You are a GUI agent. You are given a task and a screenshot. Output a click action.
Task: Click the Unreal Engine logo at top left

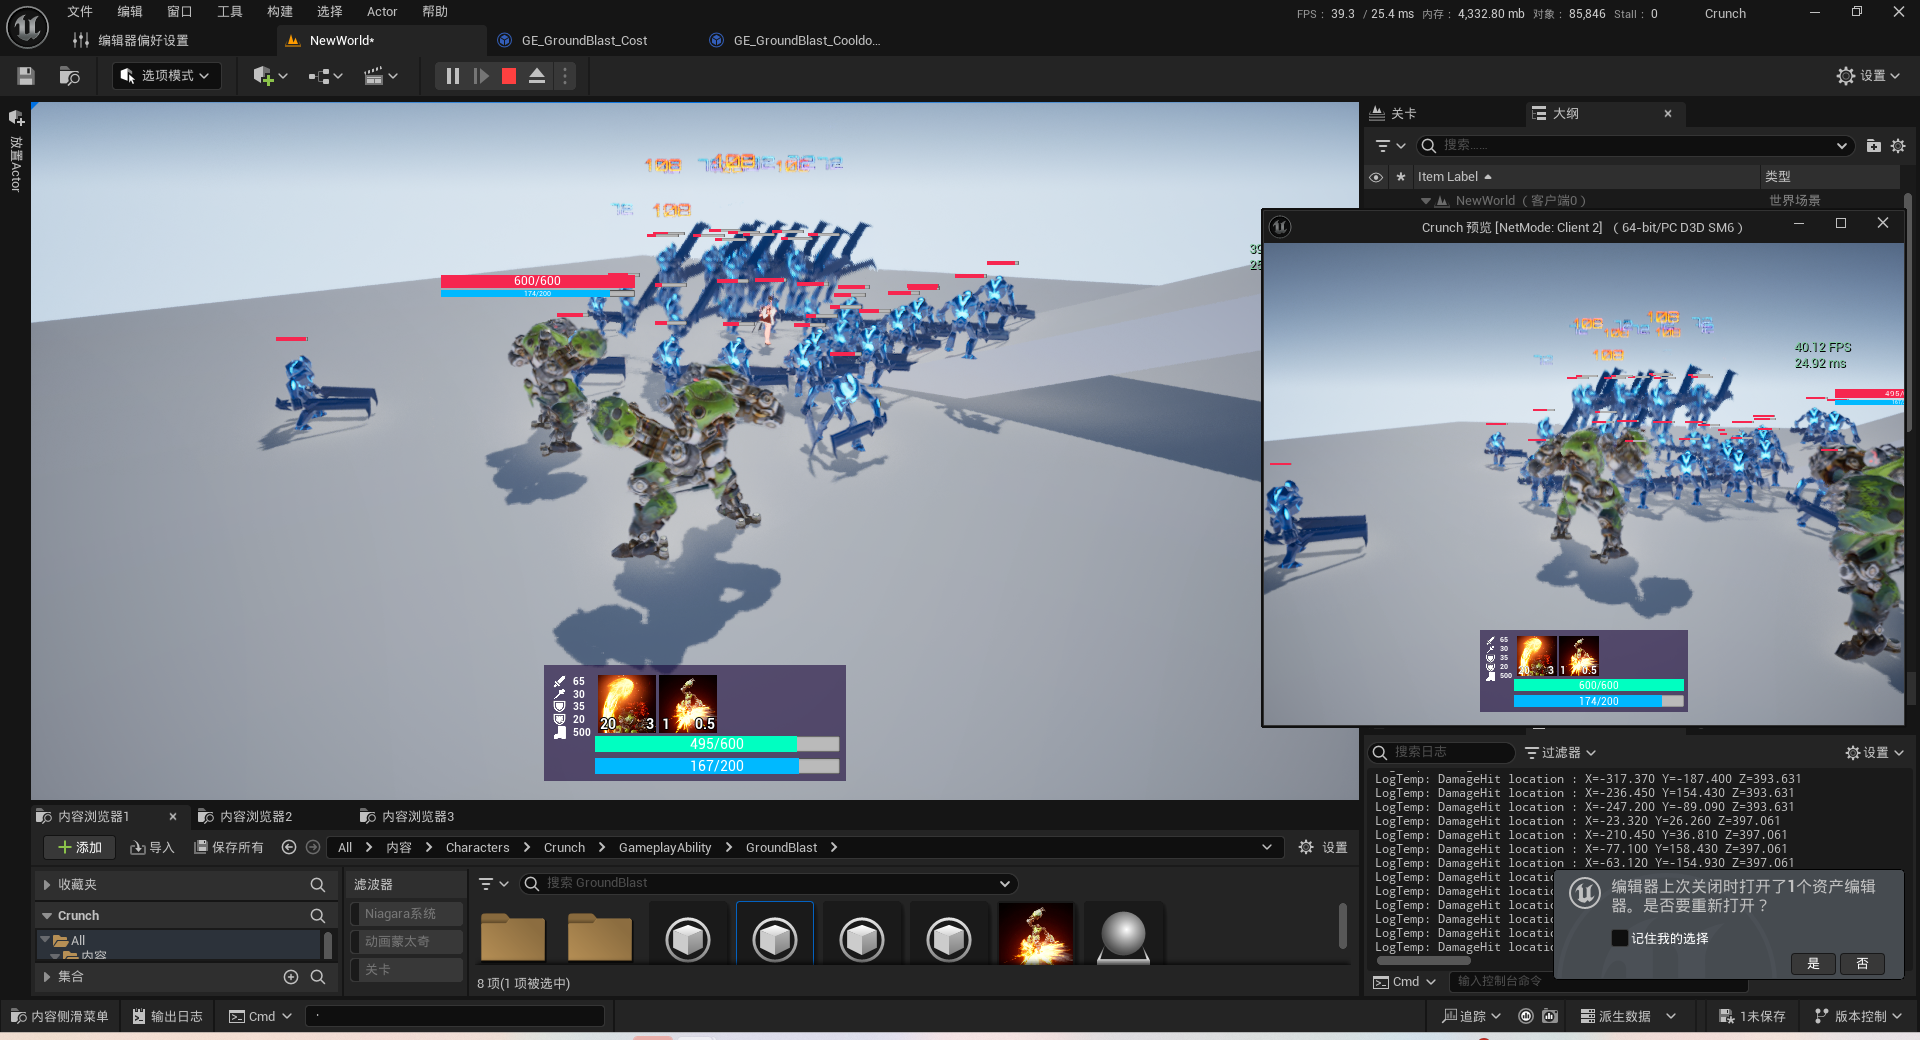click(x=27, y=27)
